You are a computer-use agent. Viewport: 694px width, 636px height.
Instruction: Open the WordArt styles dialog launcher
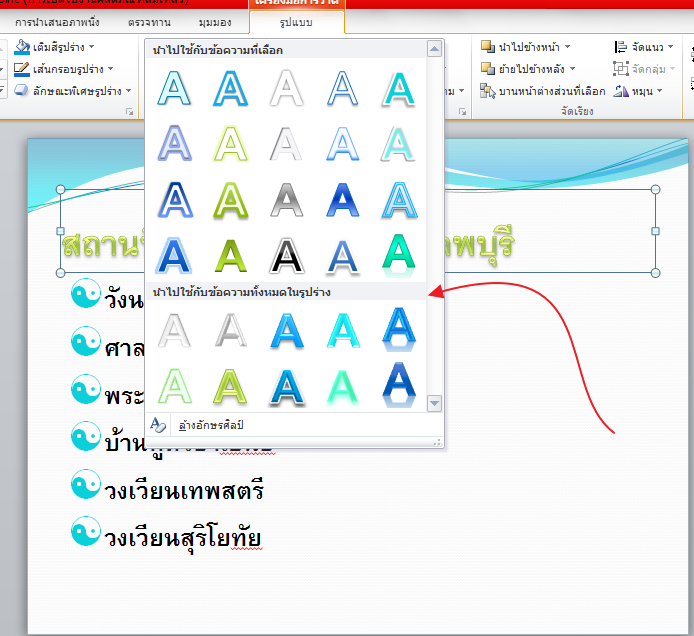point(463,112)
